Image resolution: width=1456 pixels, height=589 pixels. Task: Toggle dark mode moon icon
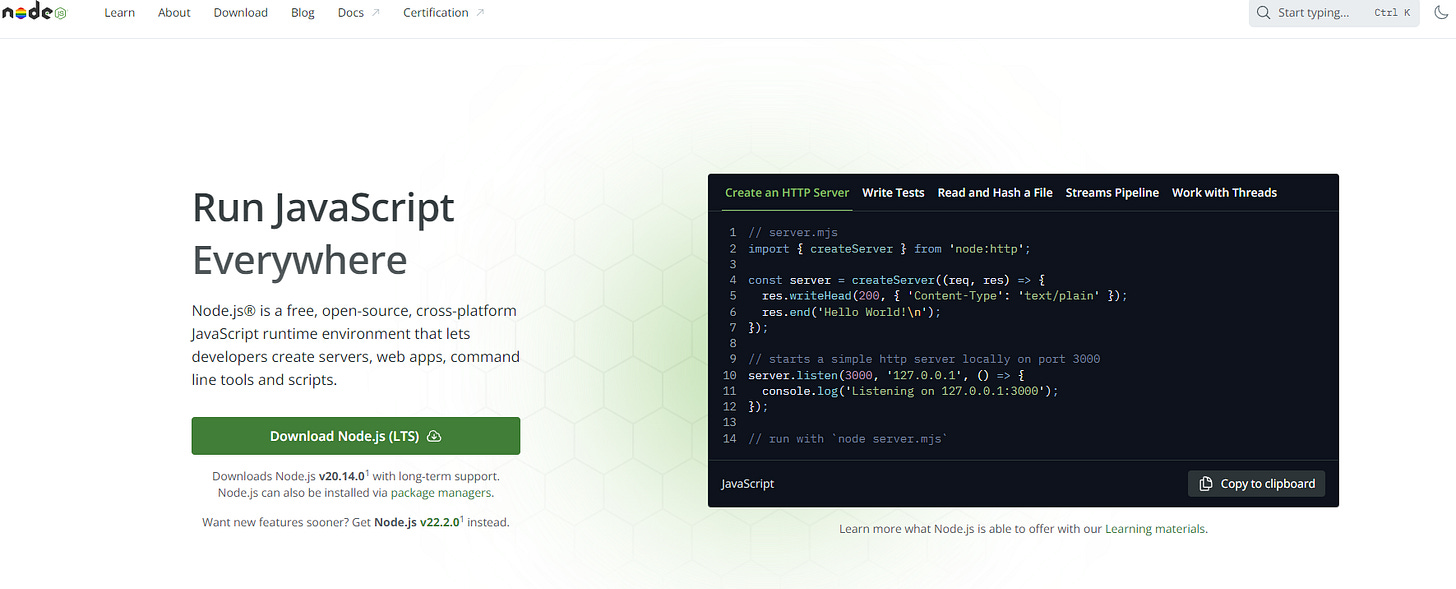[1439, 13]
